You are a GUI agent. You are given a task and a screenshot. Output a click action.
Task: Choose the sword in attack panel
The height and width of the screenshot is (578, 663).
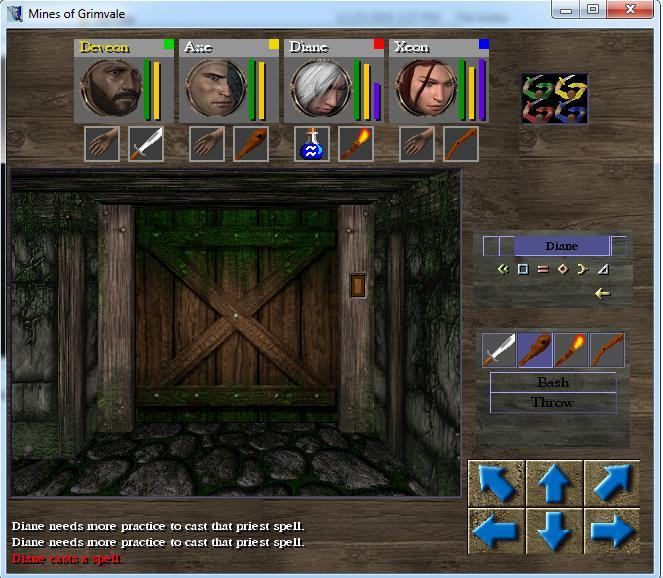click(499, 350)
